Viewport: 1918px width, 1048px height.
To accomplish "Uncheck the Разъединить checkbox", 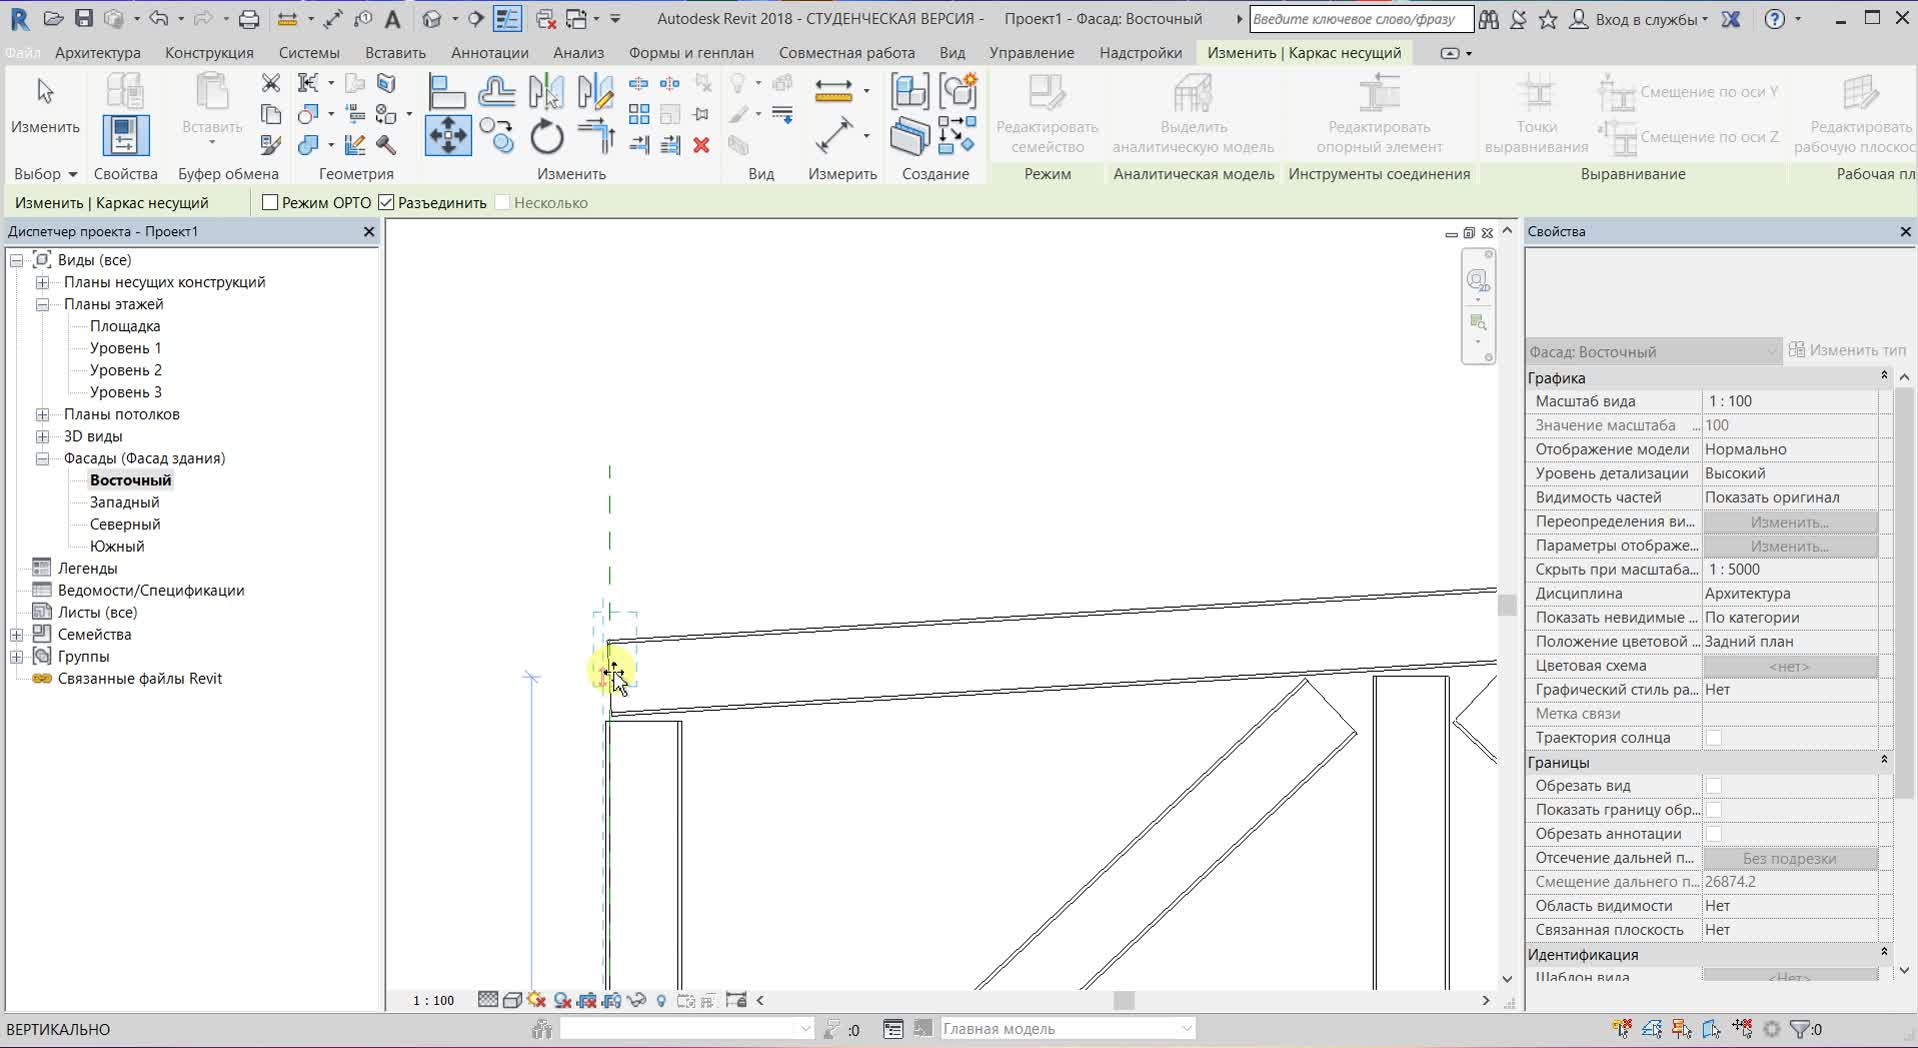I will pyautogui.click(x=386, y=203).
